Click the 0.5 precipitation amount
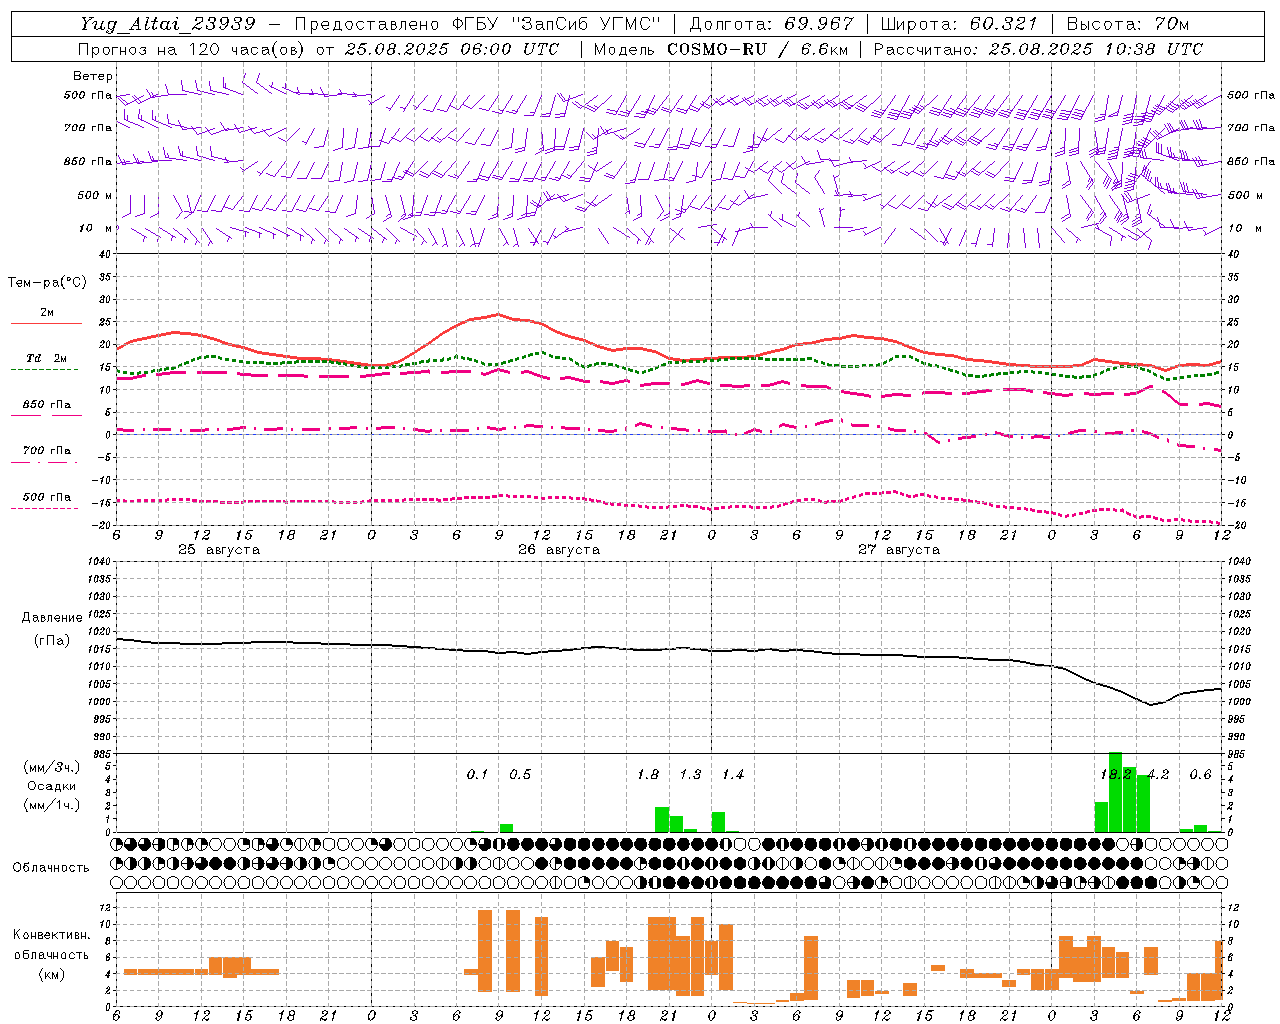Screen dimensions: 1280x1024 (x=520, y=775)
